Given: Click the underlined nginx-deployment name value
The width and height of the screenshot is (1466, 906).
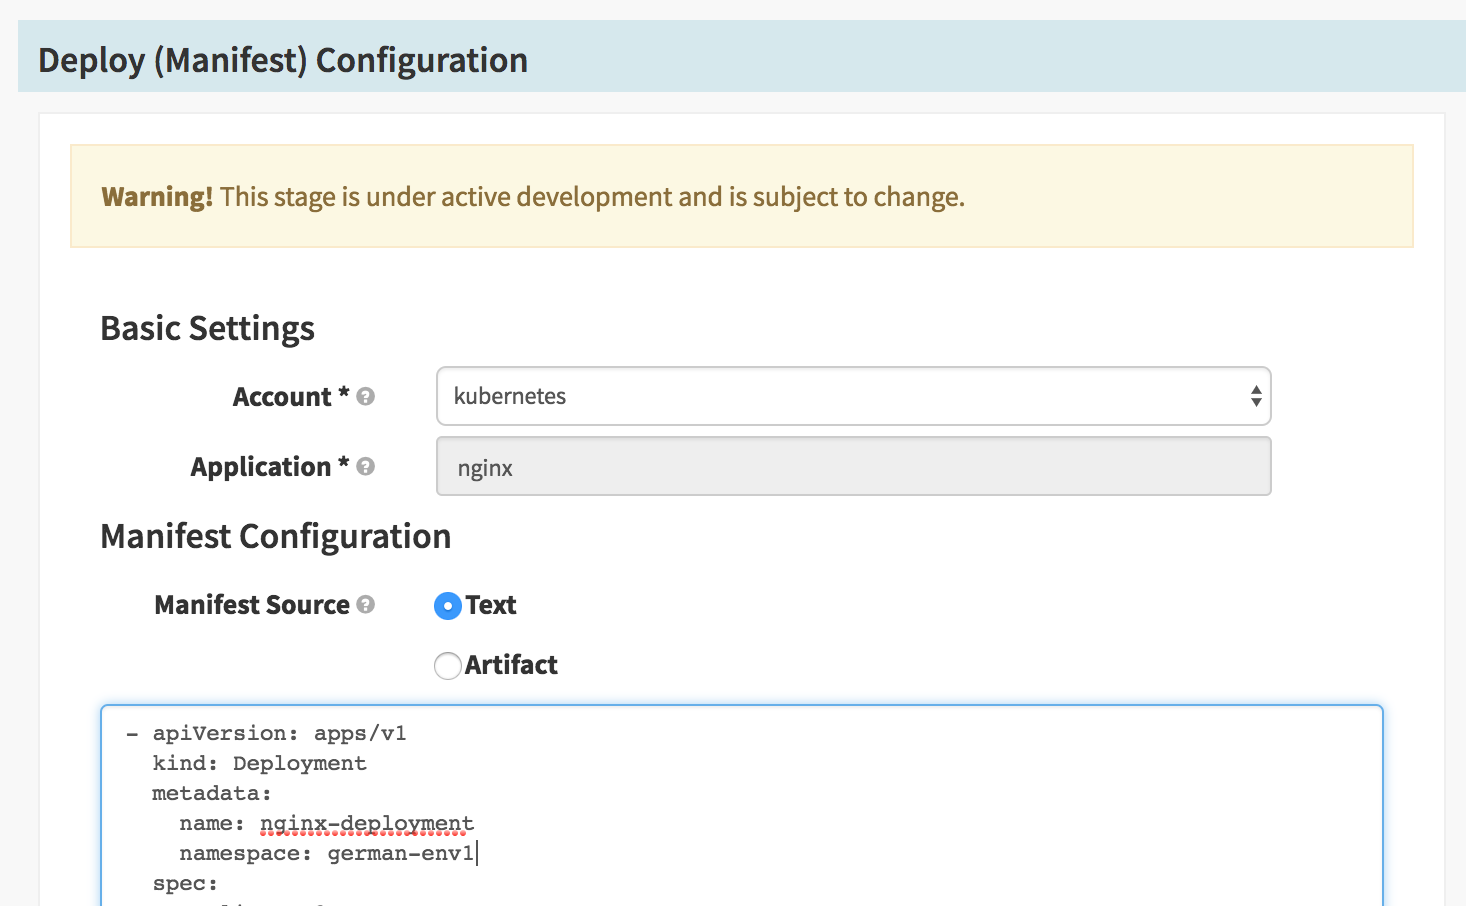Looking at the screenshot, I should point(366,824).
